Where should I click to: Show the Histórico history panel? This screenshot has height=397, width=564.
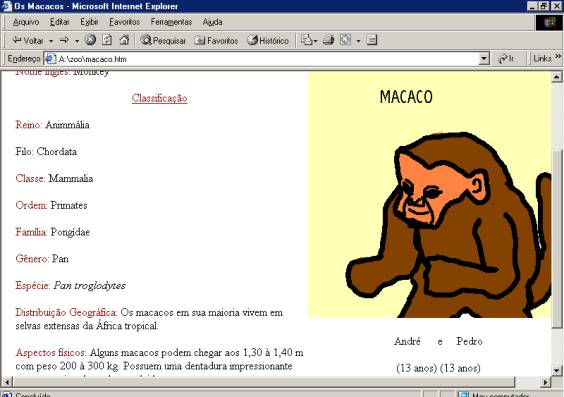click(x=268, y=40)
